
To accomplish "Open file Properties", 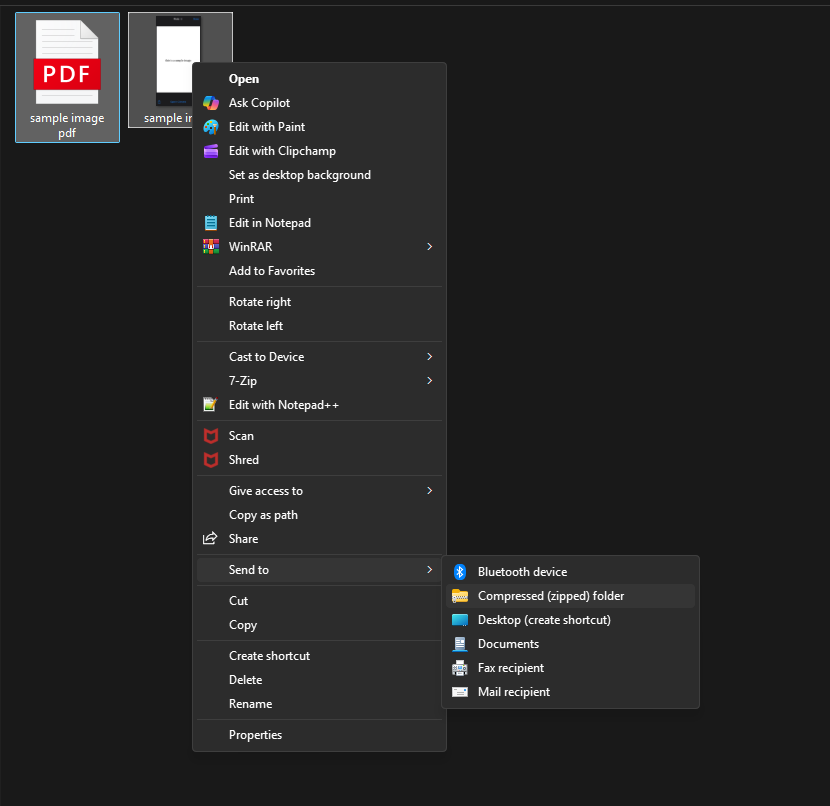I will [257, 734].
